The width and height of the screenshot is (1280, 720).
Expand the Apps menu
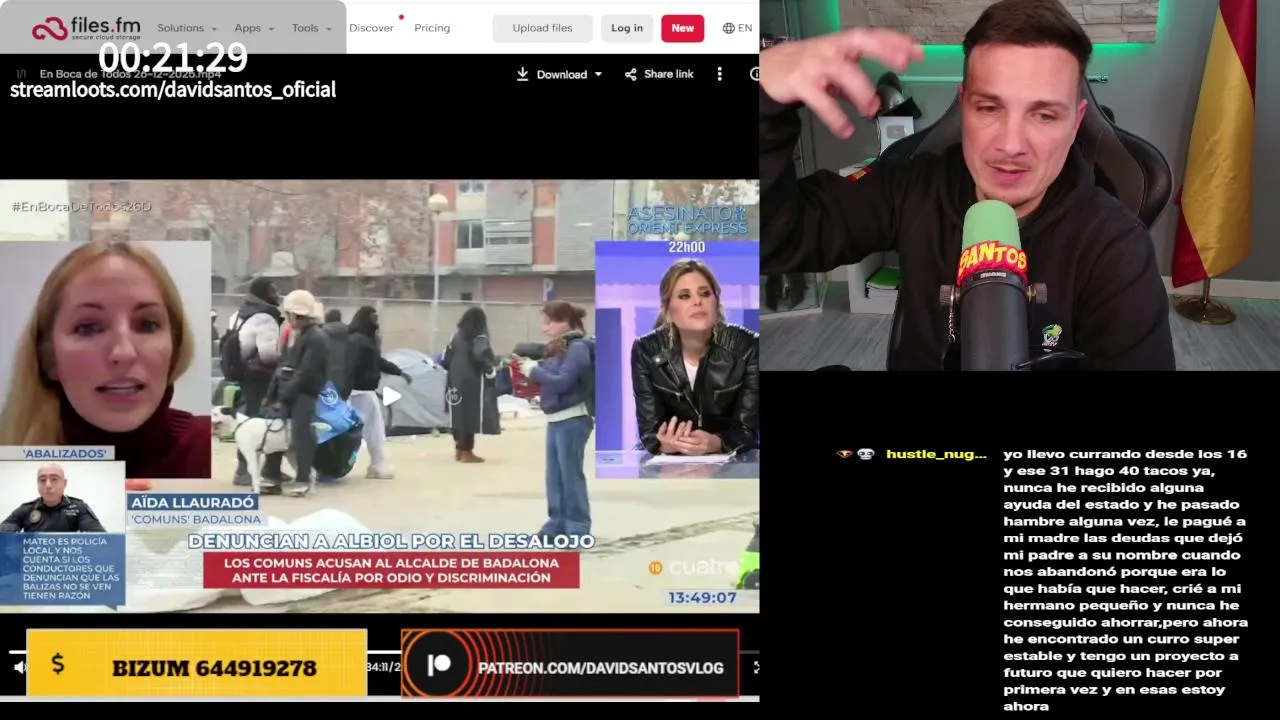coord(254,28)
